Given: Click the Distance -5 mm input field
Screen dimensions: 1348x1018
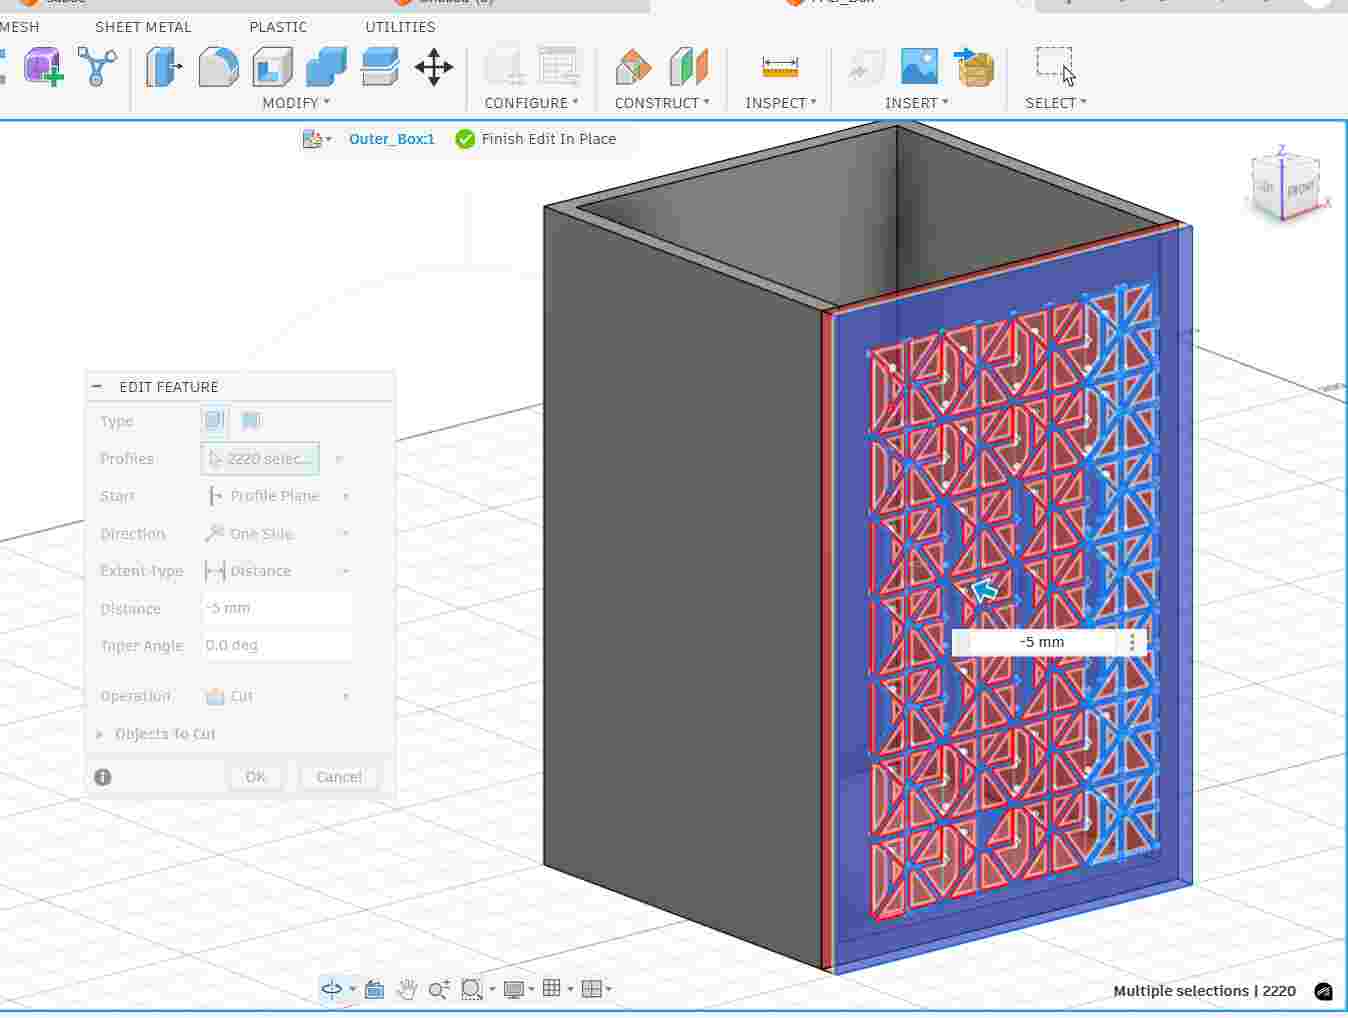Looking at the screenshot, I should coord(277,608).
